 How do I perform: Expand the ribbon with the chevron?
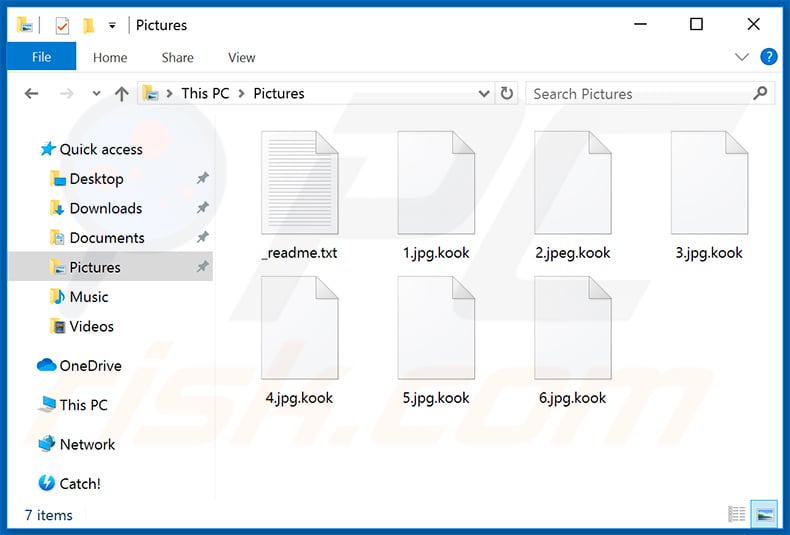[x=742, y=56]
